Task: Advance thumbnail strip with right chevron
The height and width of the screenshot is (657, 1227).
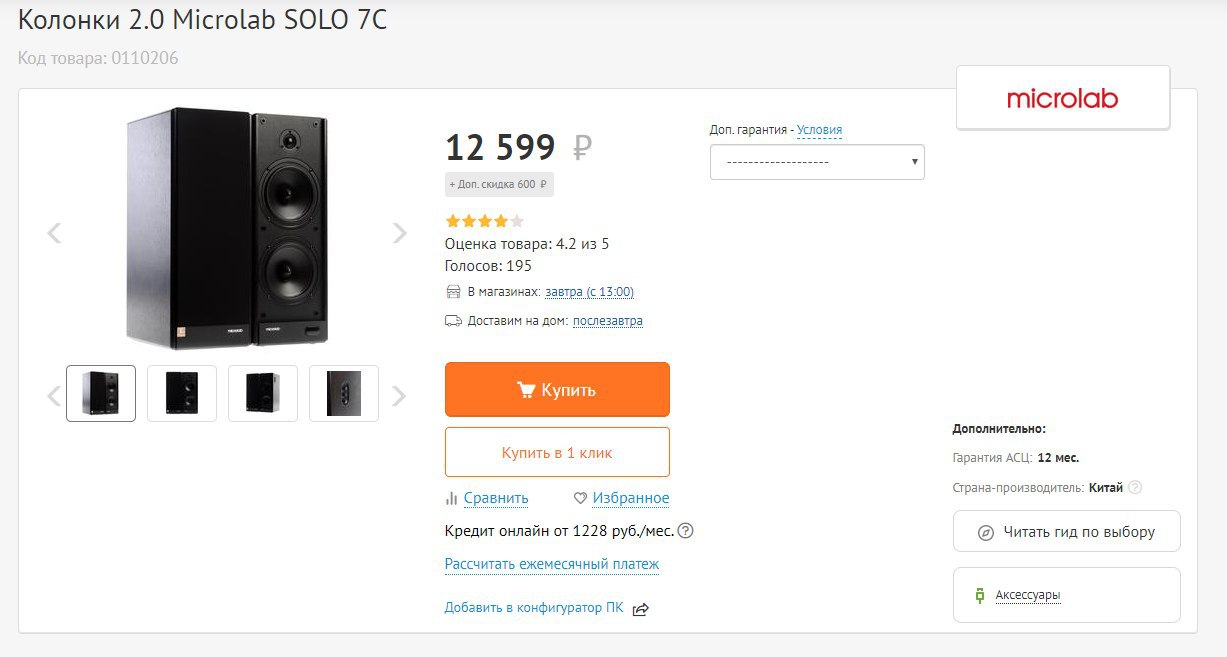Action: point(399,396)
